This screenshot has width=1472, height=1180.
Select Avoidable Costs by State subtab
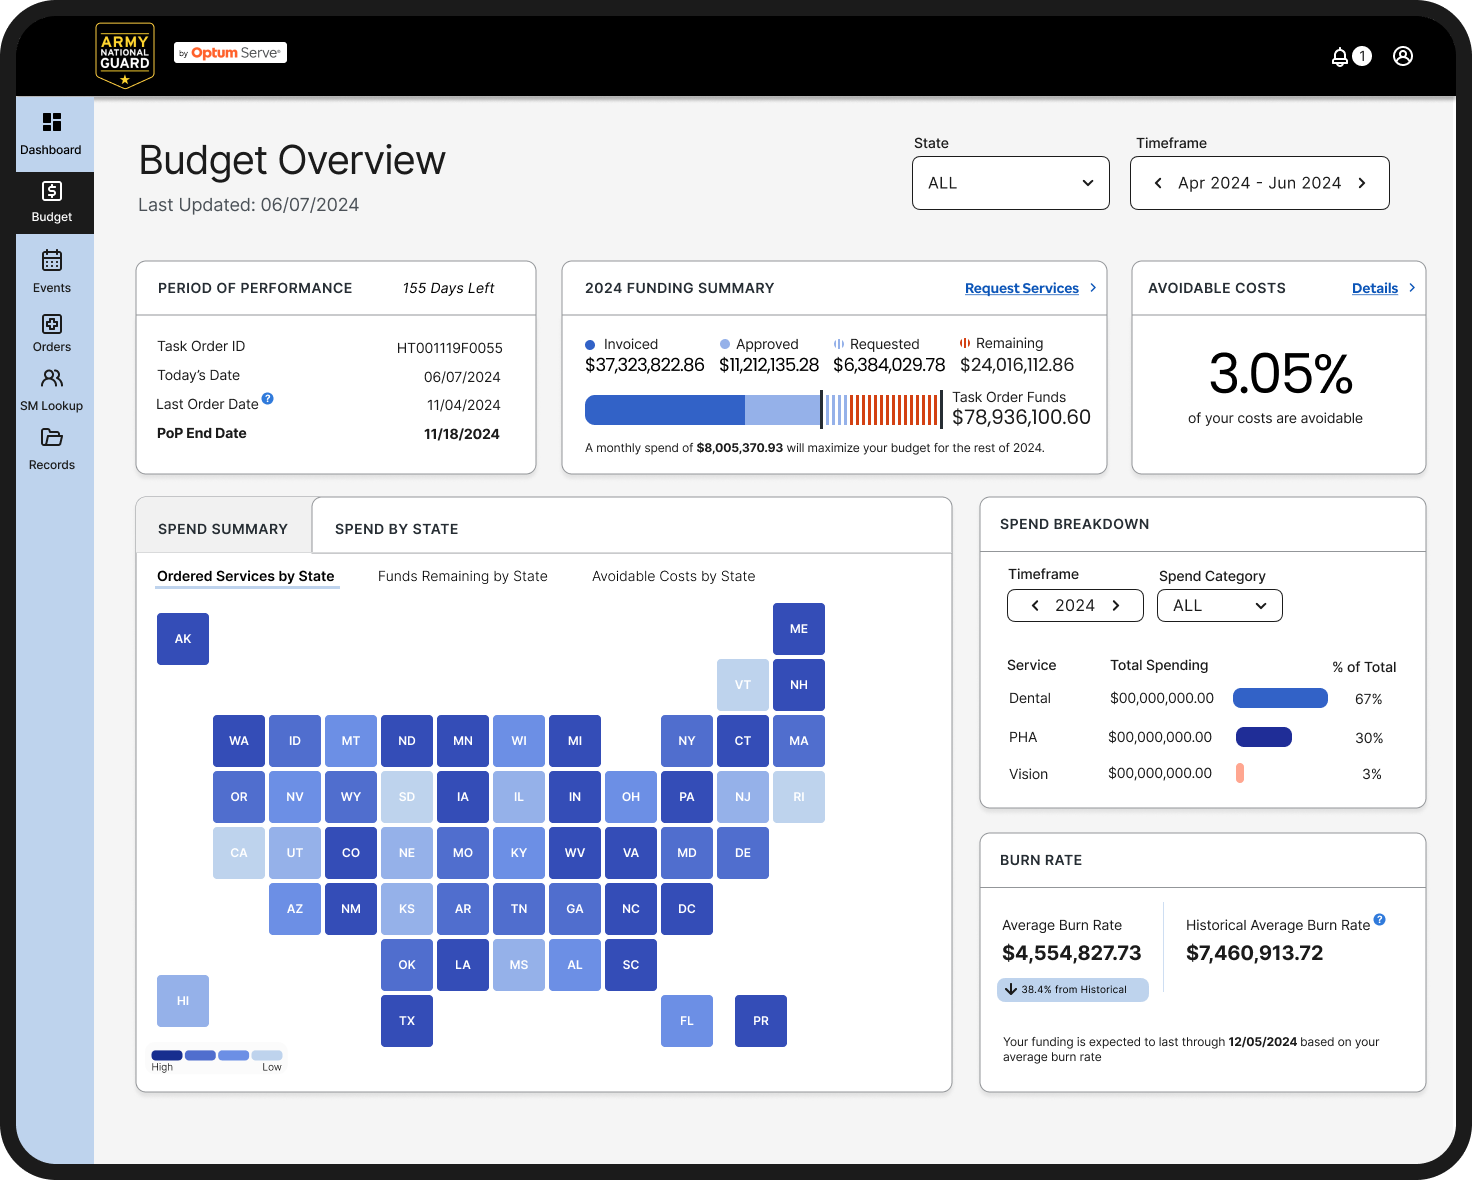(674, 576)
